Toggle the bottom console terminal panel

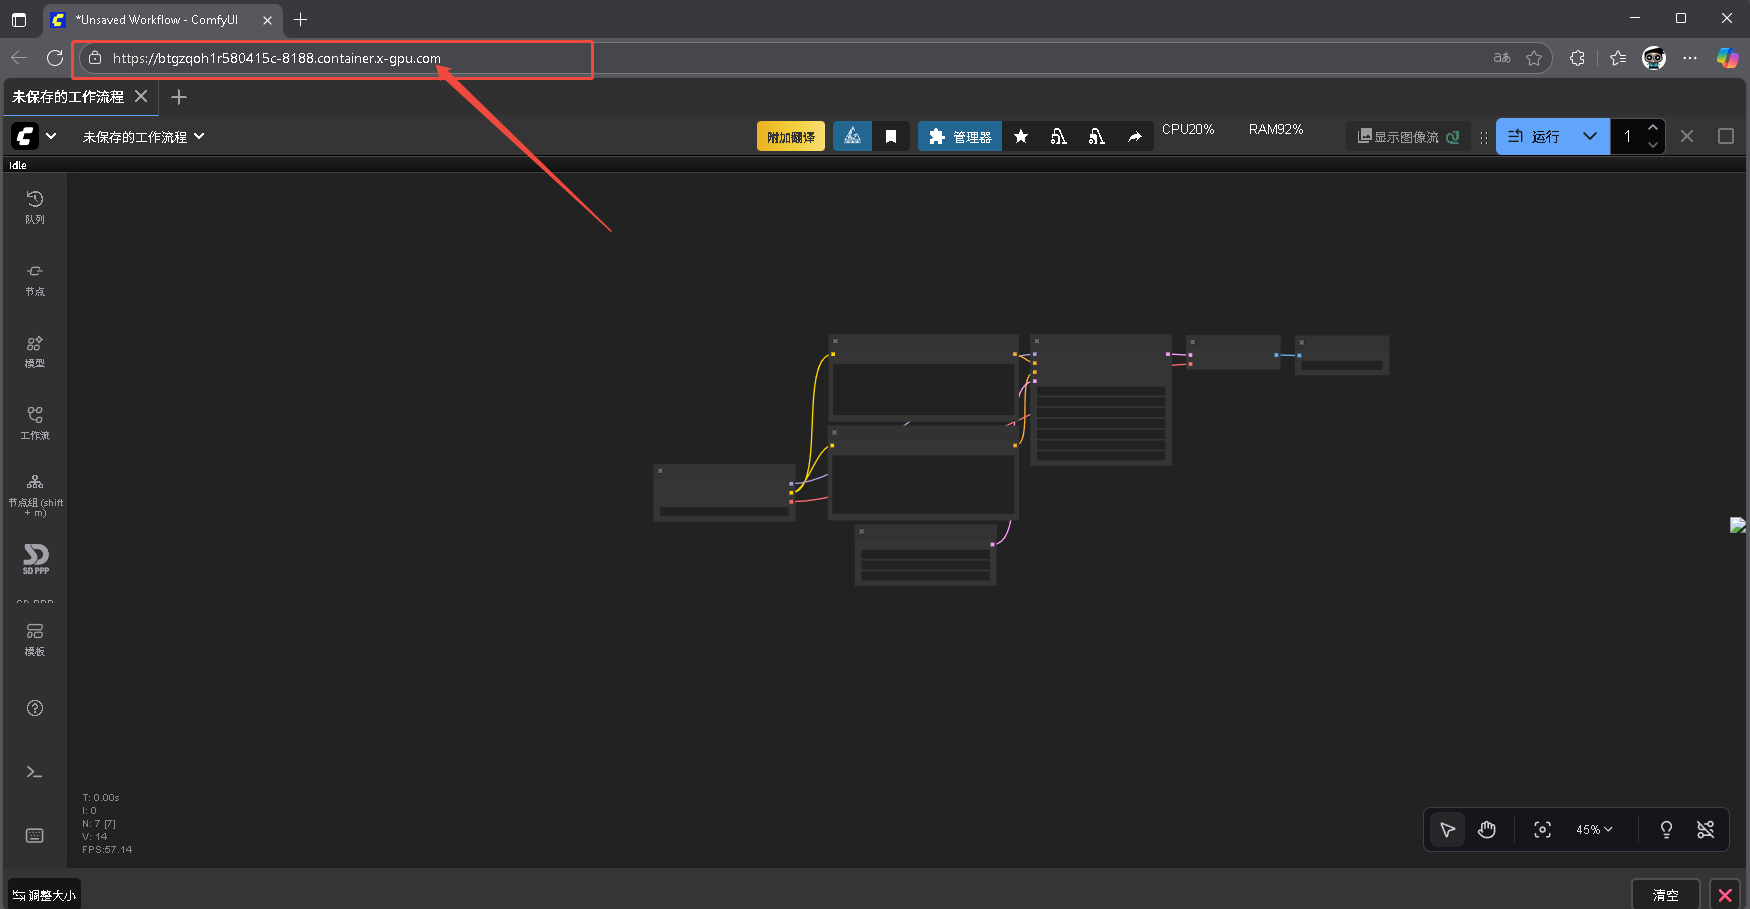[x=35, y=772]
